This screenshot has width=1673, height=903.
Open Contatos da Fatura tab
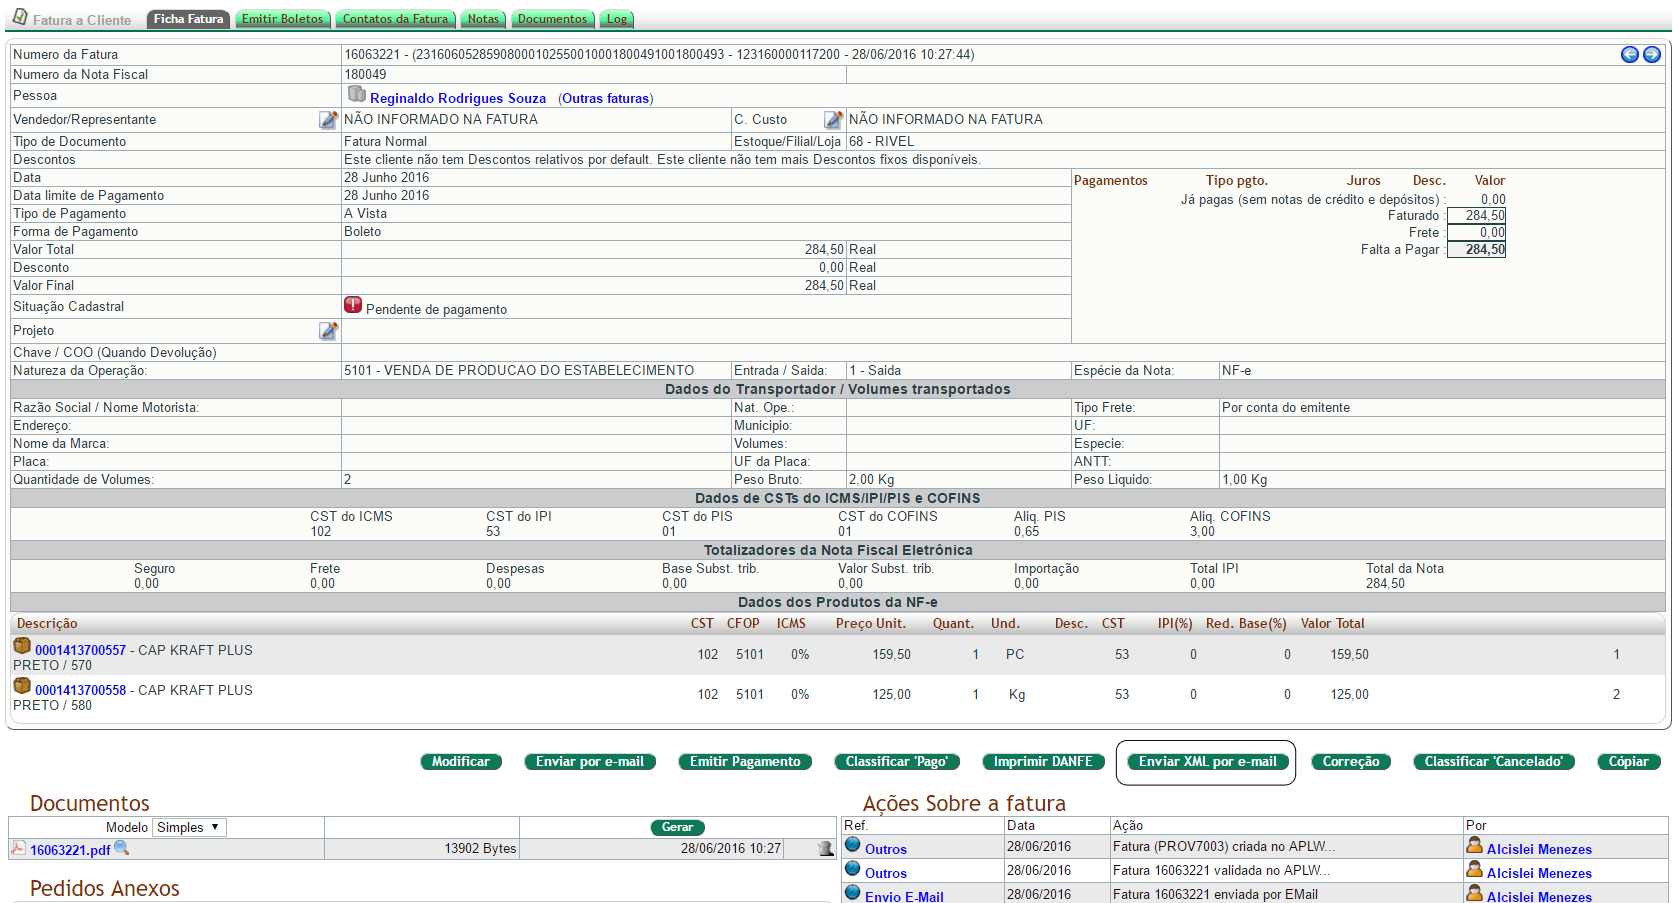396,19
